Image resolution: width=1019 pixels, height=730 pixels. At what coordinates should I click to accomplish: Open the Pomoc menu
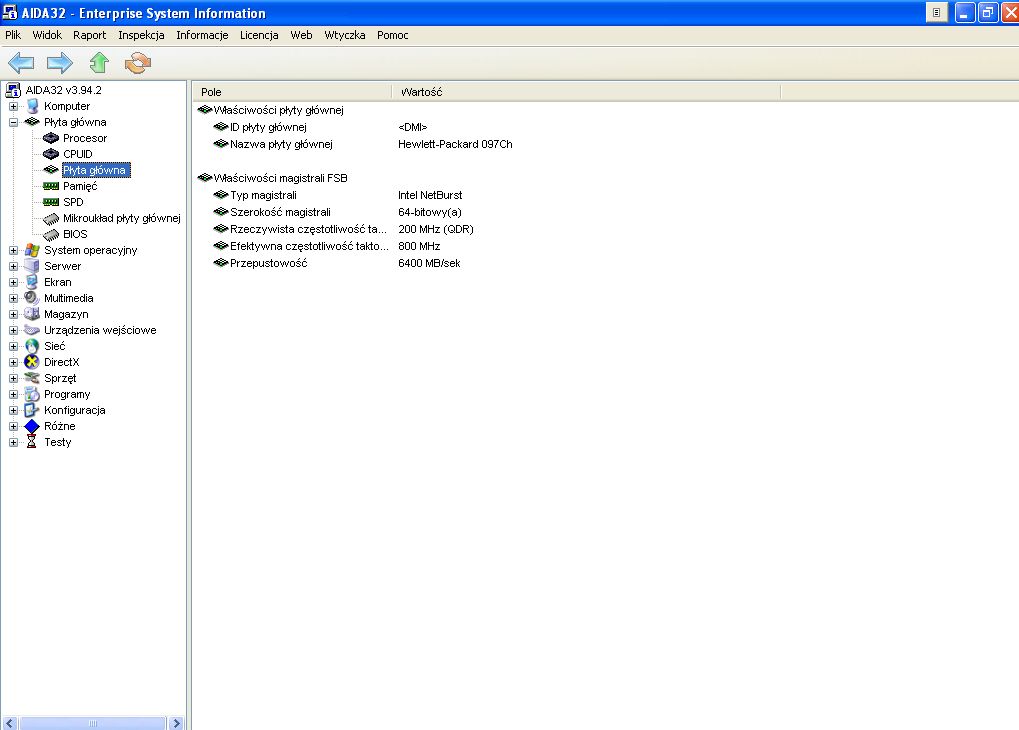[x=392, y=35]
